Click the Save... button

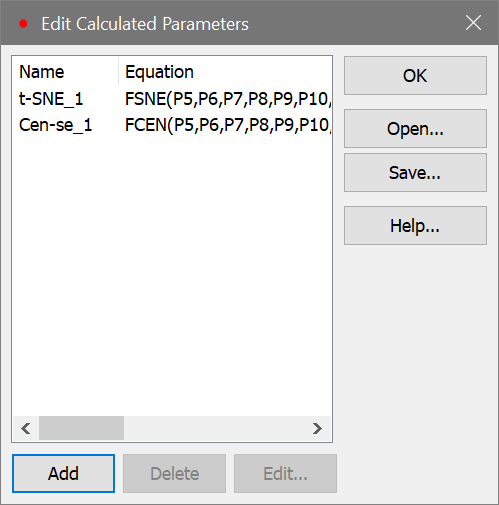(x=415, y=173)
